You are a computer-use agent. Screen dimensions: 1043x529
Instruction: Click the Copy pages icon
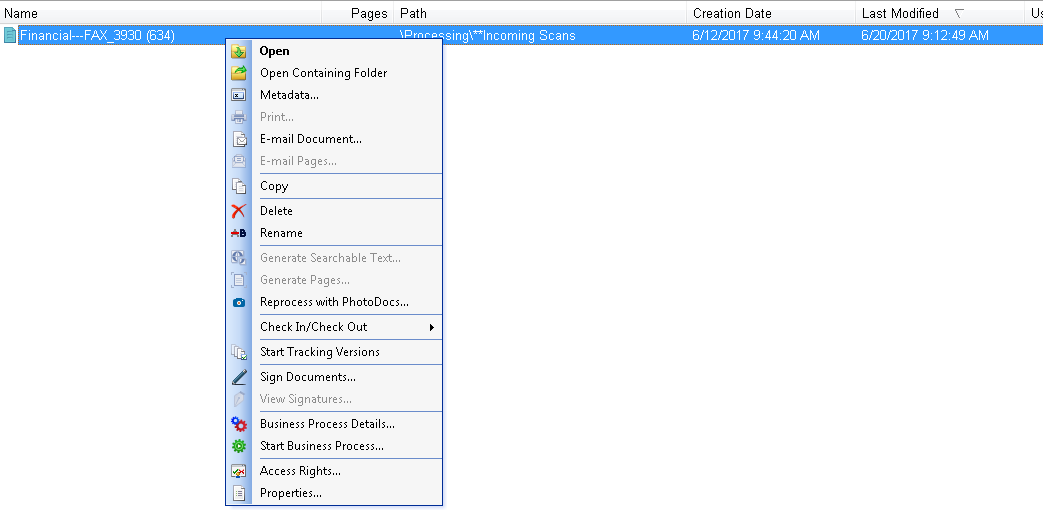pos(239,186)
